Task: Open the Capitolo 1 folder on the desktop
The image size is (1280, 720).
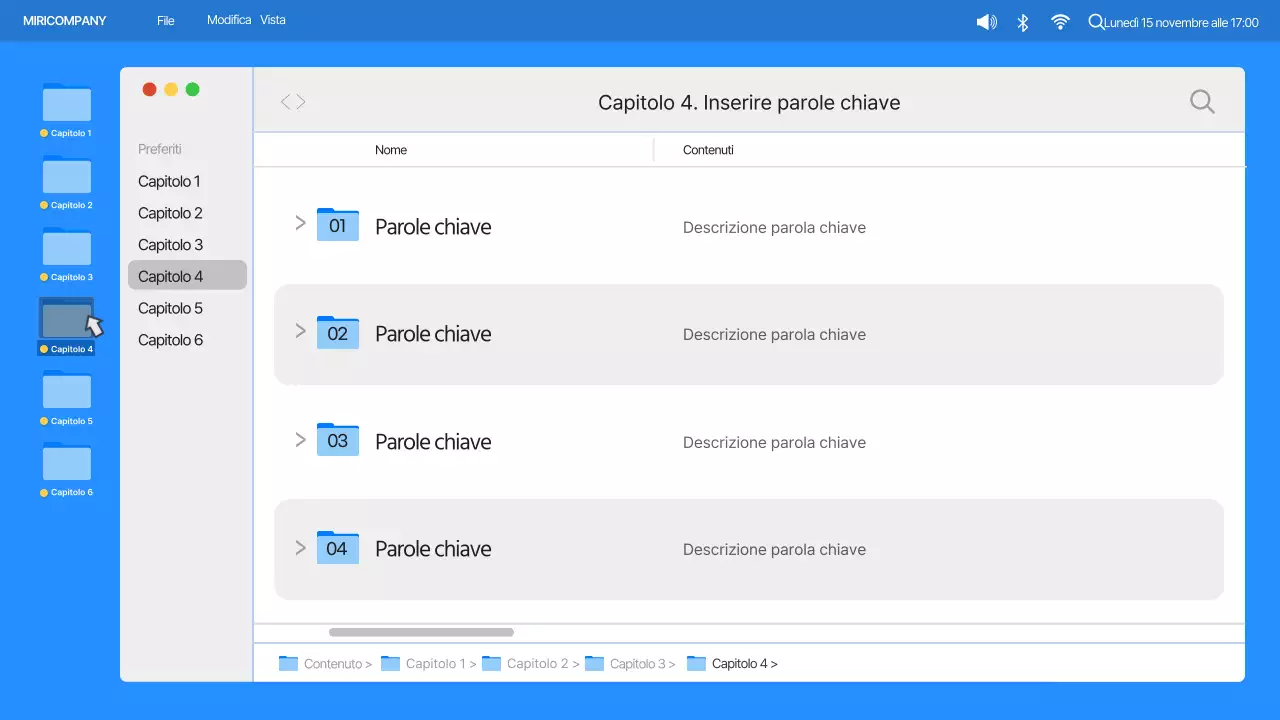Action: click(66, 103)
